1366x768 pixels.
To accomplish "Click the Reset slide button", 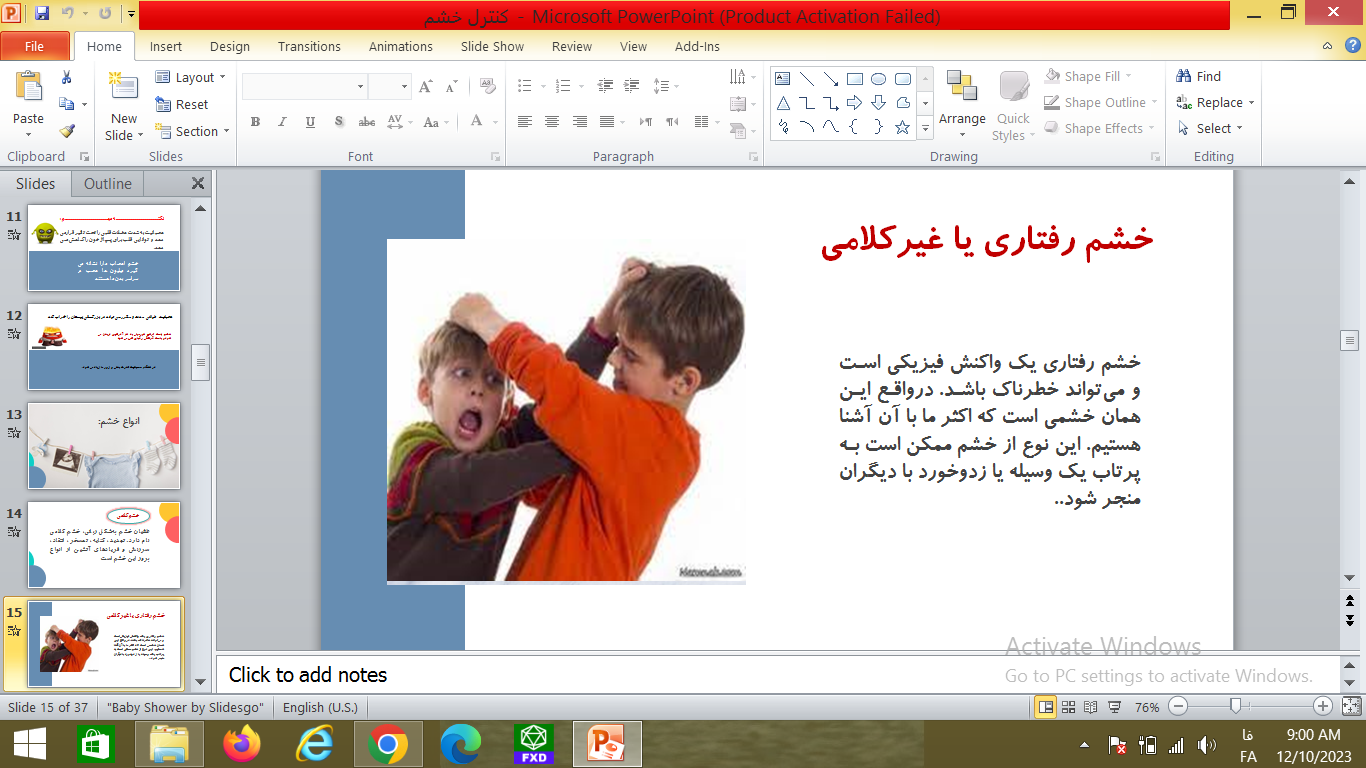I will coord(182,104).
